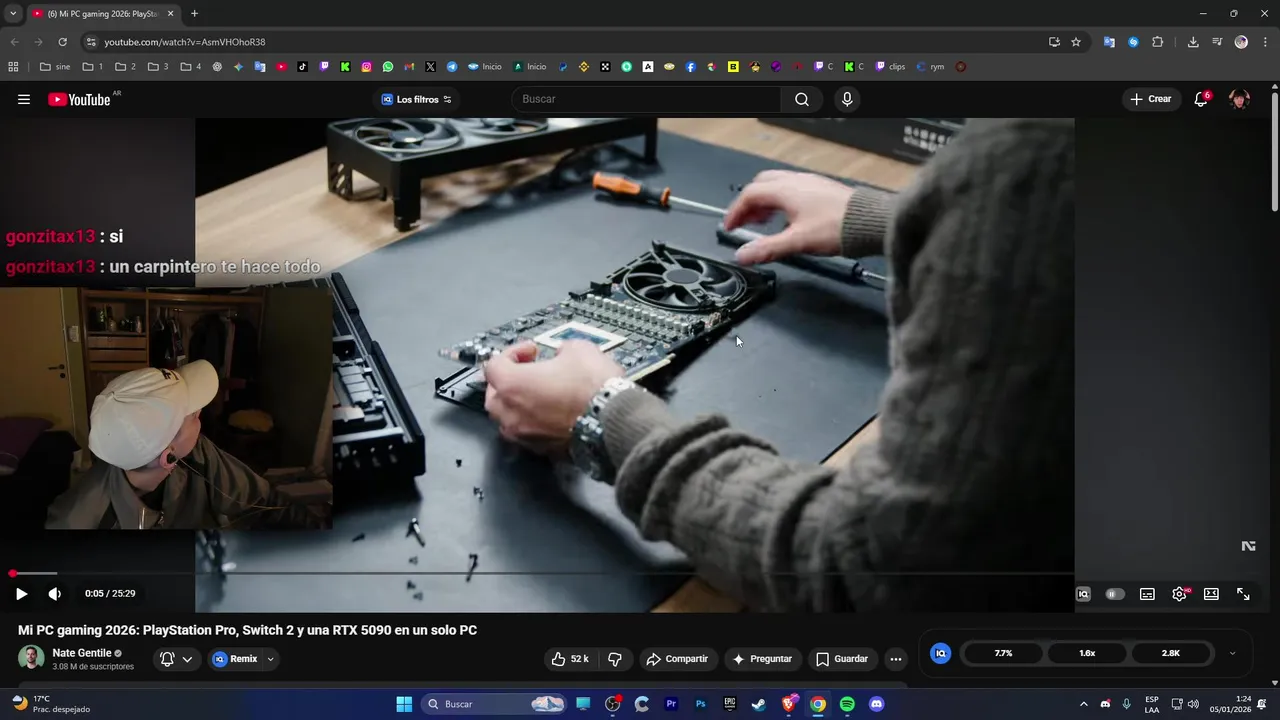This screenshot has height=720, width=1280.
Task: Expand the Remix dropdown arrow
Action: pos(270,659)
